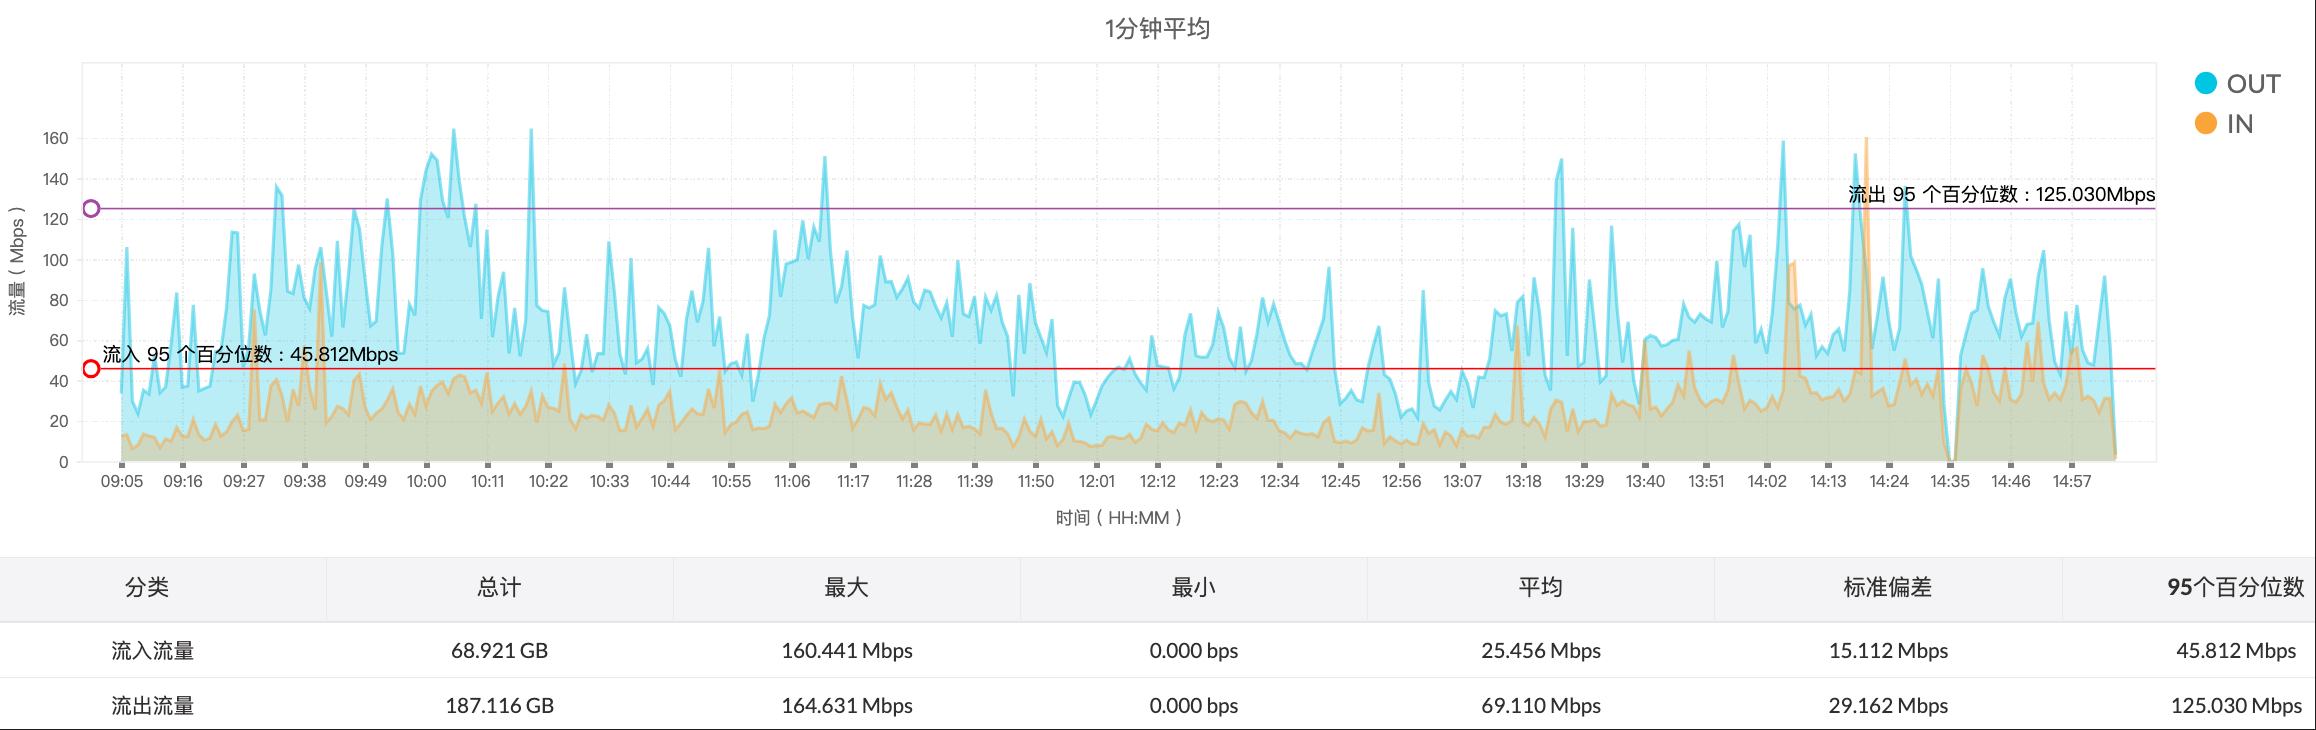Click the 平均 column header

[x=1540, y=588]
